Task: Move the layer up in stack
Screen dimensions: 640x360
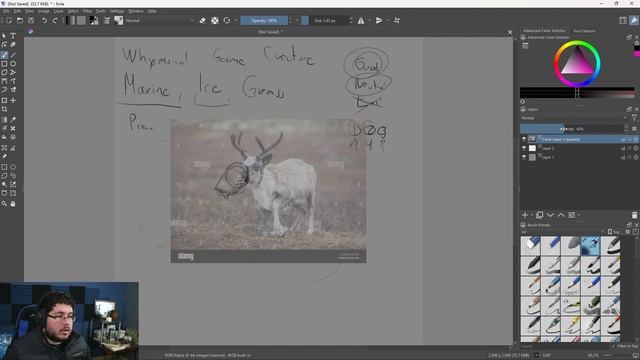Action: (x=561, y=215)
